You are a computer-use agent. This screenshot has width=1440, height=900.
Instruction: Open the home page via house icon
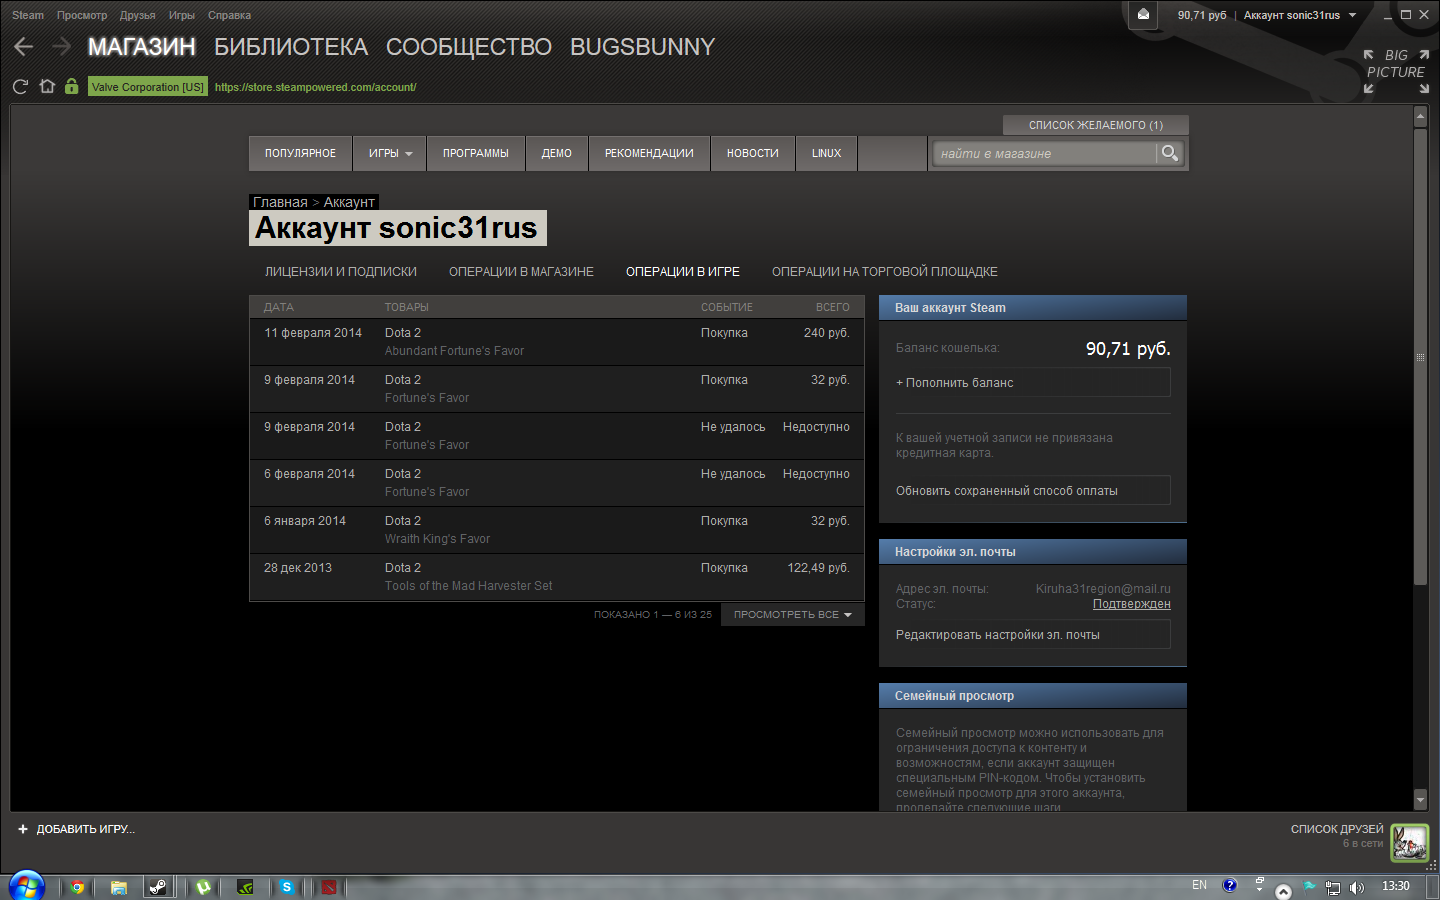(x=47, y=86)
